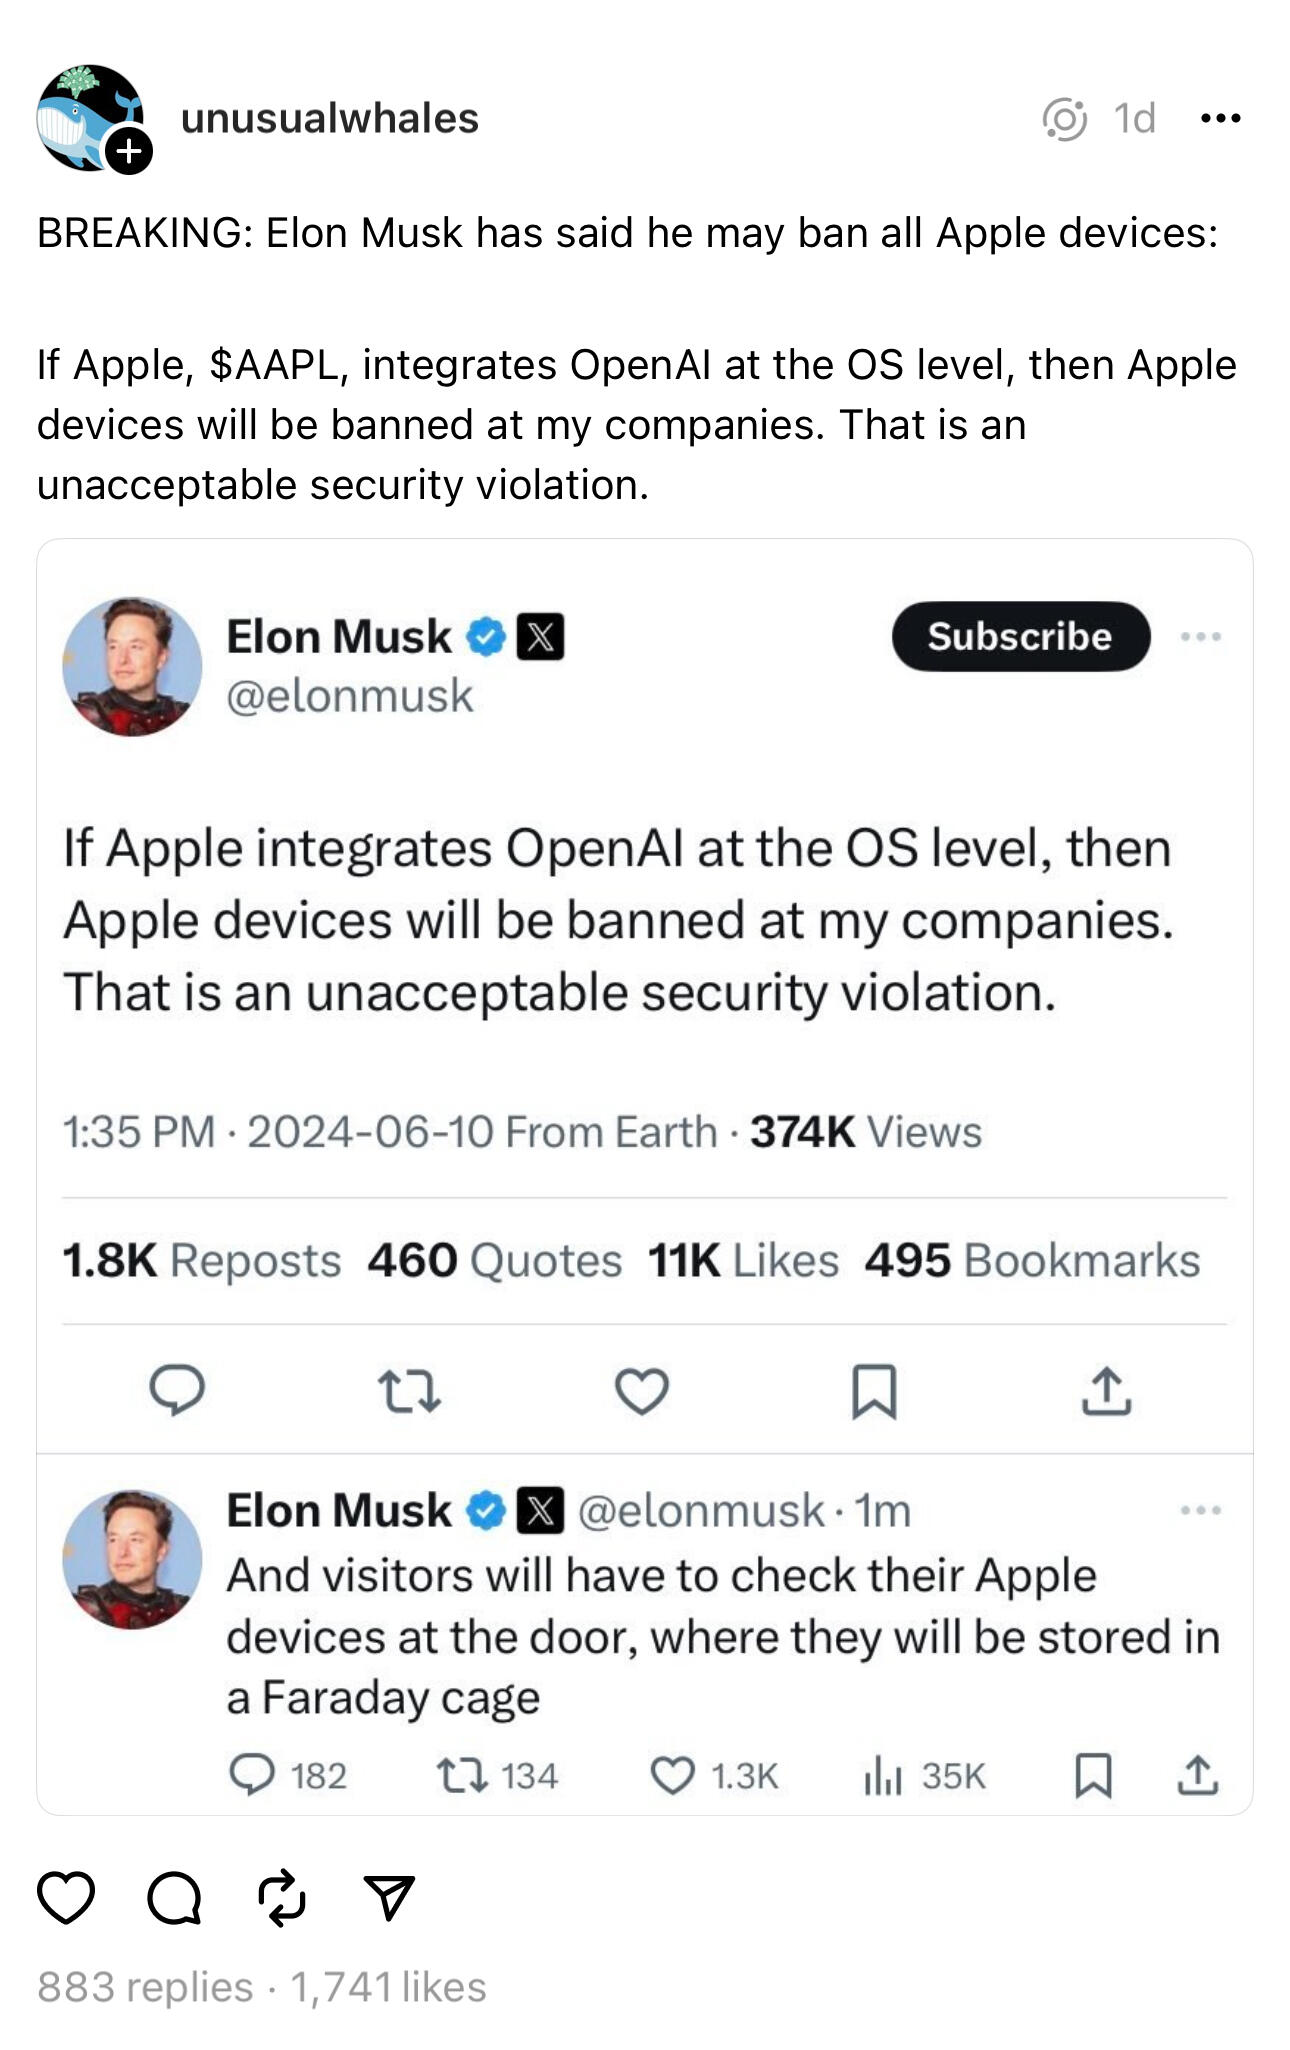Tap the activity ring icon beside 1d
Viewport: 1290px width, 2050px height.
1065,119
